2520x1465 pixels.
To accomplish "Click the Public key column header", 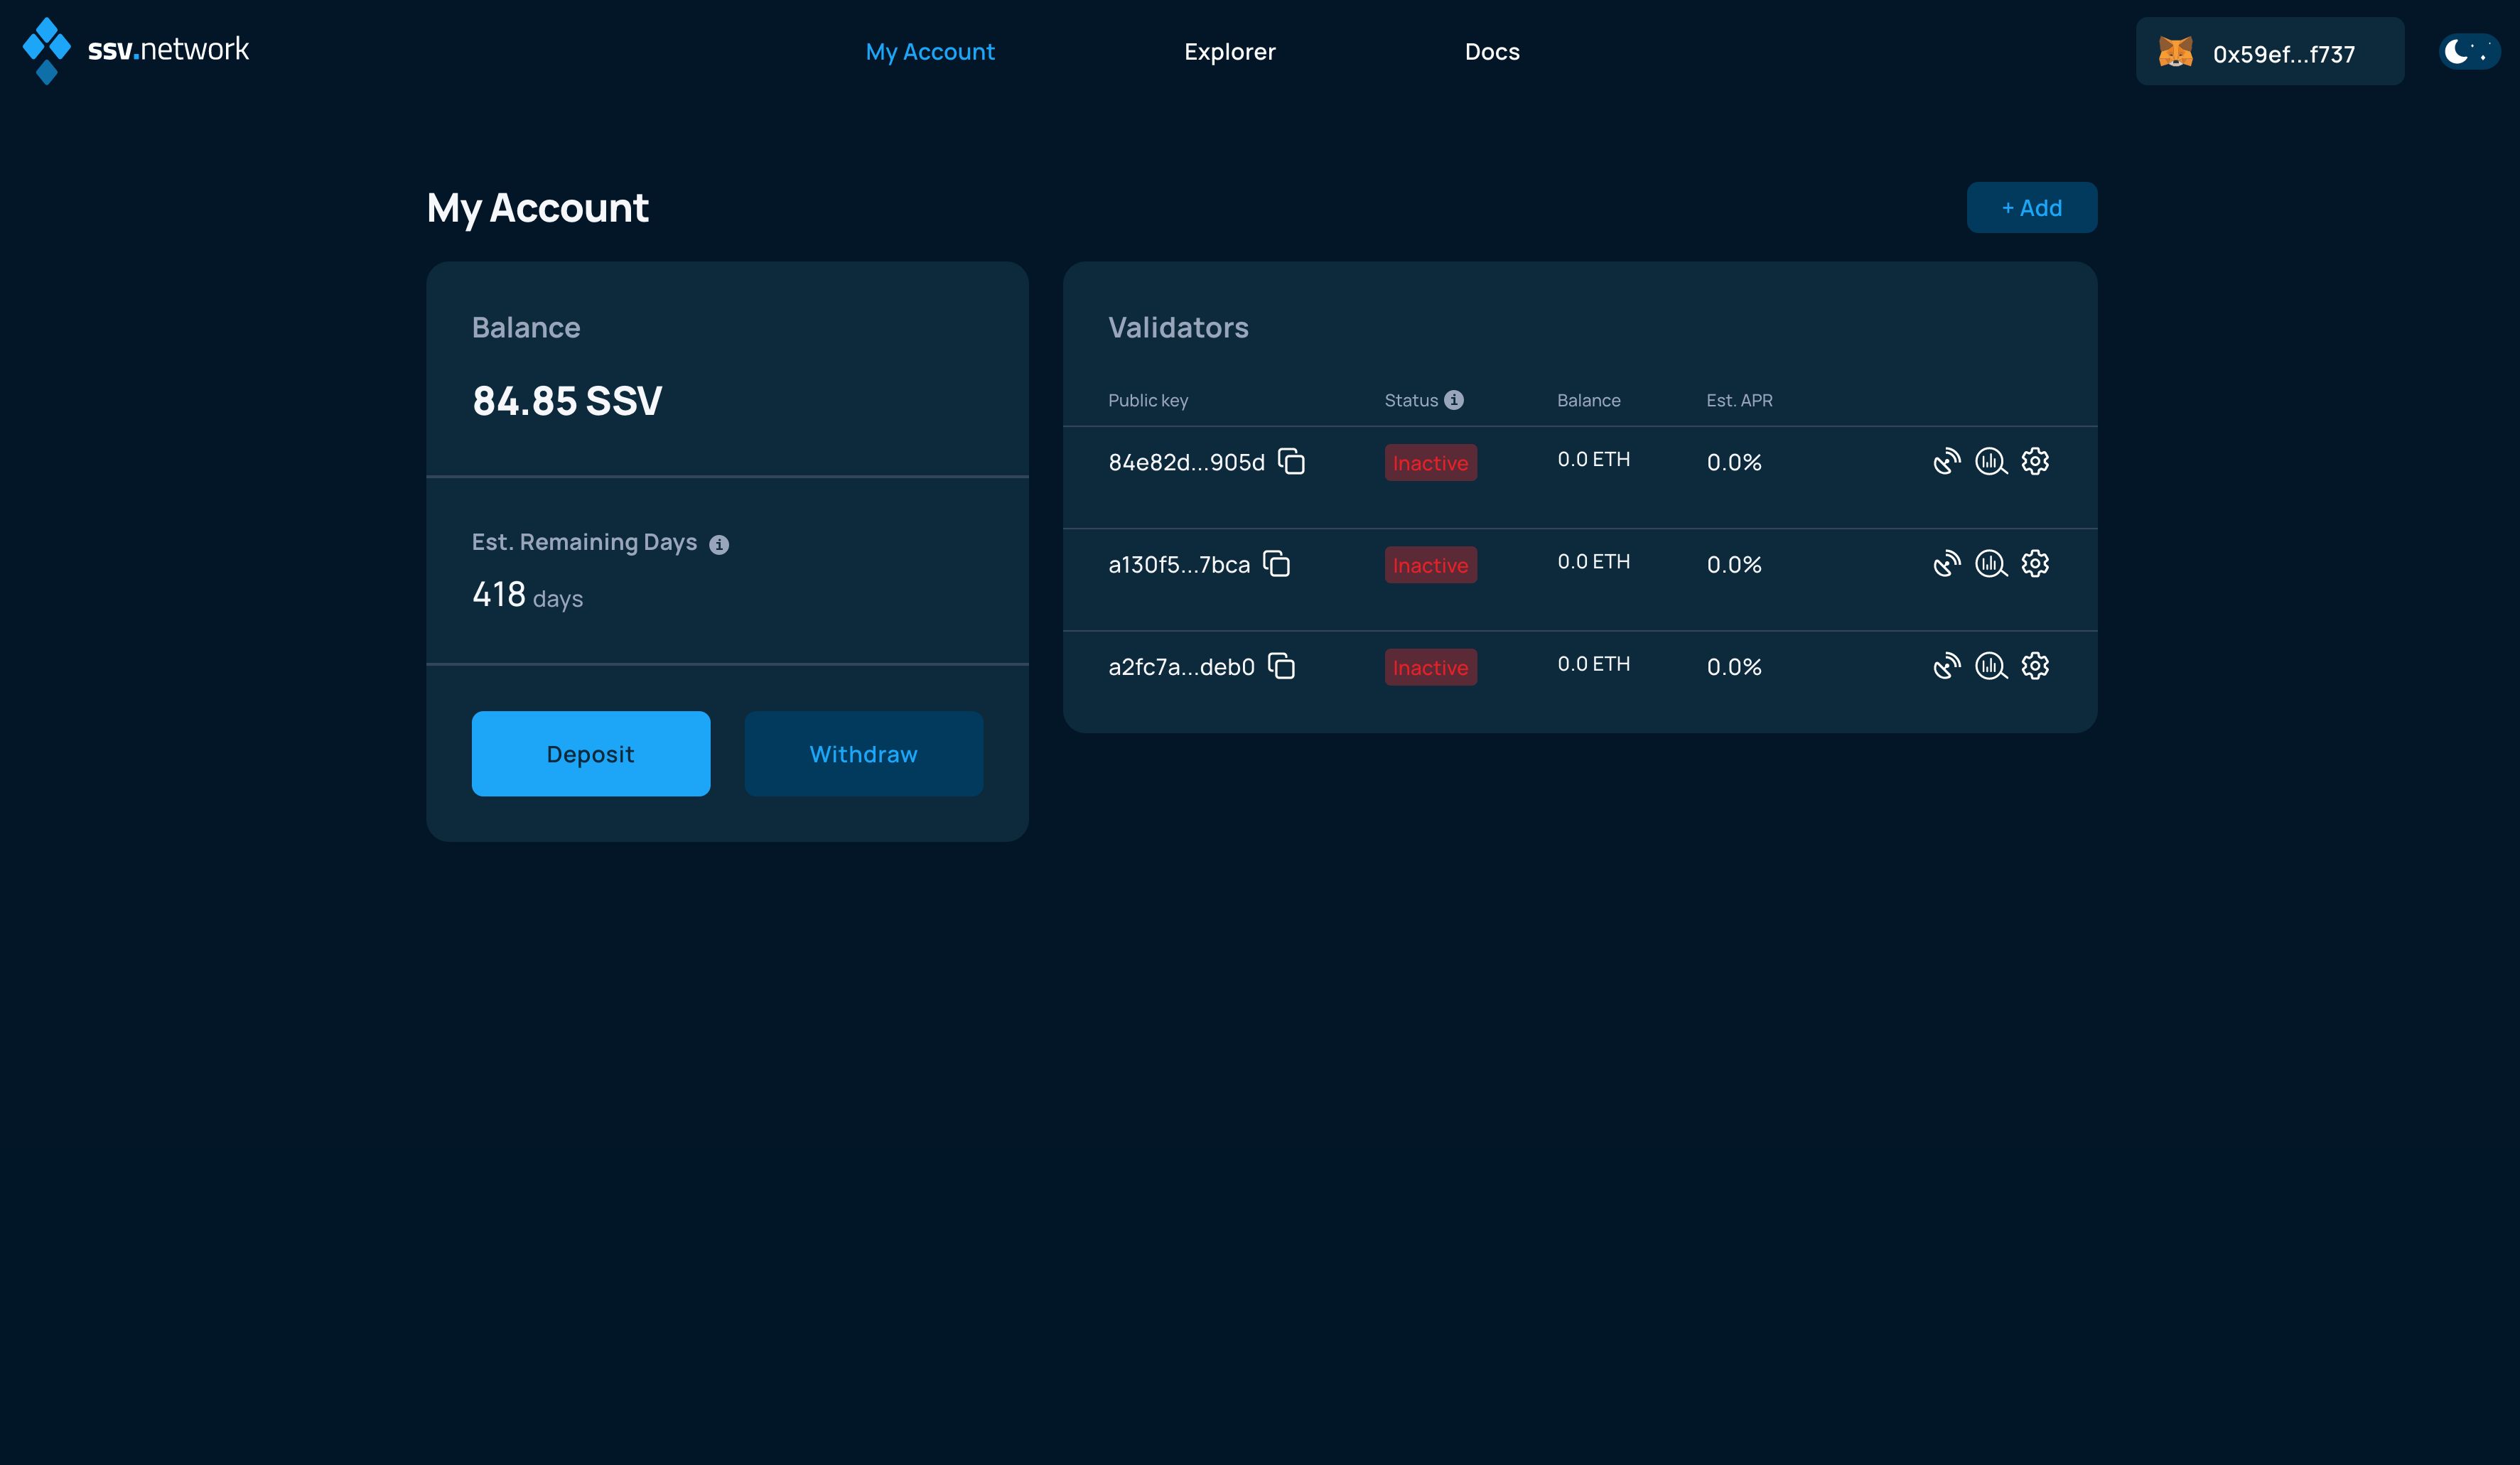I will click(x=1148, y=400).
